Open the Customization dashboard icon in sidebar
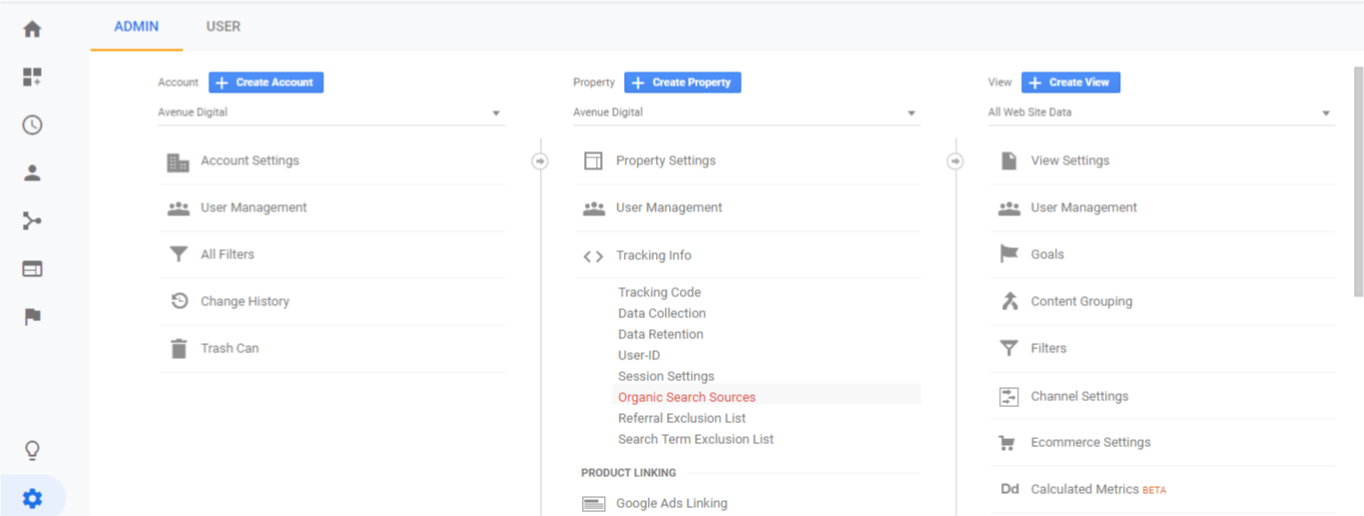This screenshot has height=516, width=1364. coord(32,77)
